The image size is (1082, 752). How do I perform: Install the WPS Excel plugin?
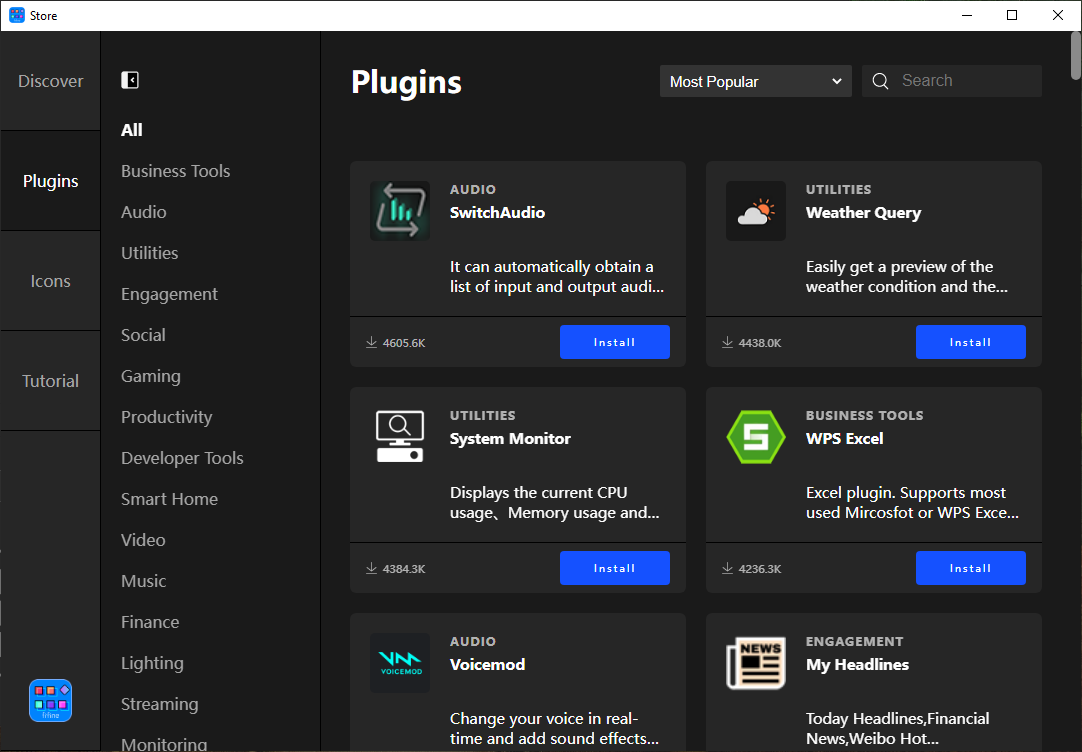point(970,568)
